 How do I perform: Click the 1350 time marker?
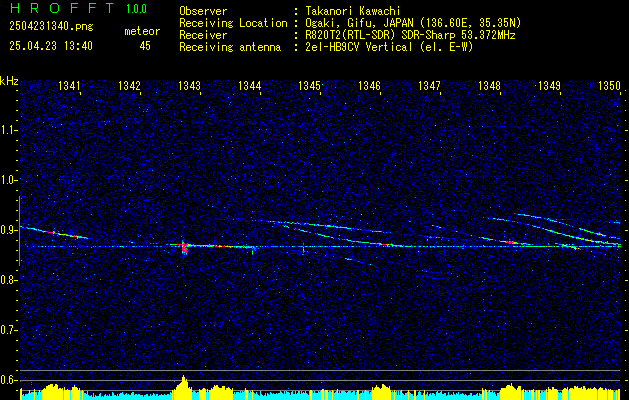click(x=609, y=86)
